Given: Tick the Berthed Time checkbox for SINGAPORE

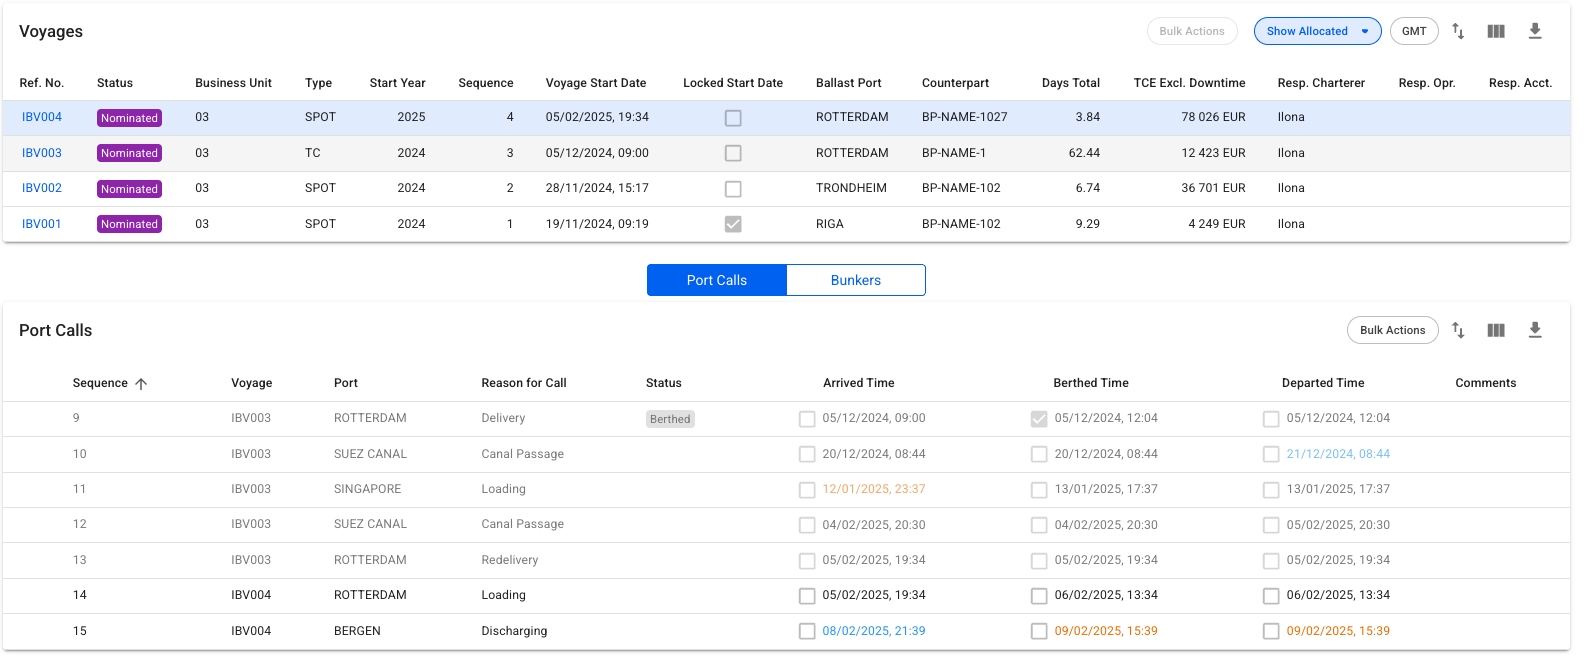Looking at the screenshot, I should coord(1039,490).
